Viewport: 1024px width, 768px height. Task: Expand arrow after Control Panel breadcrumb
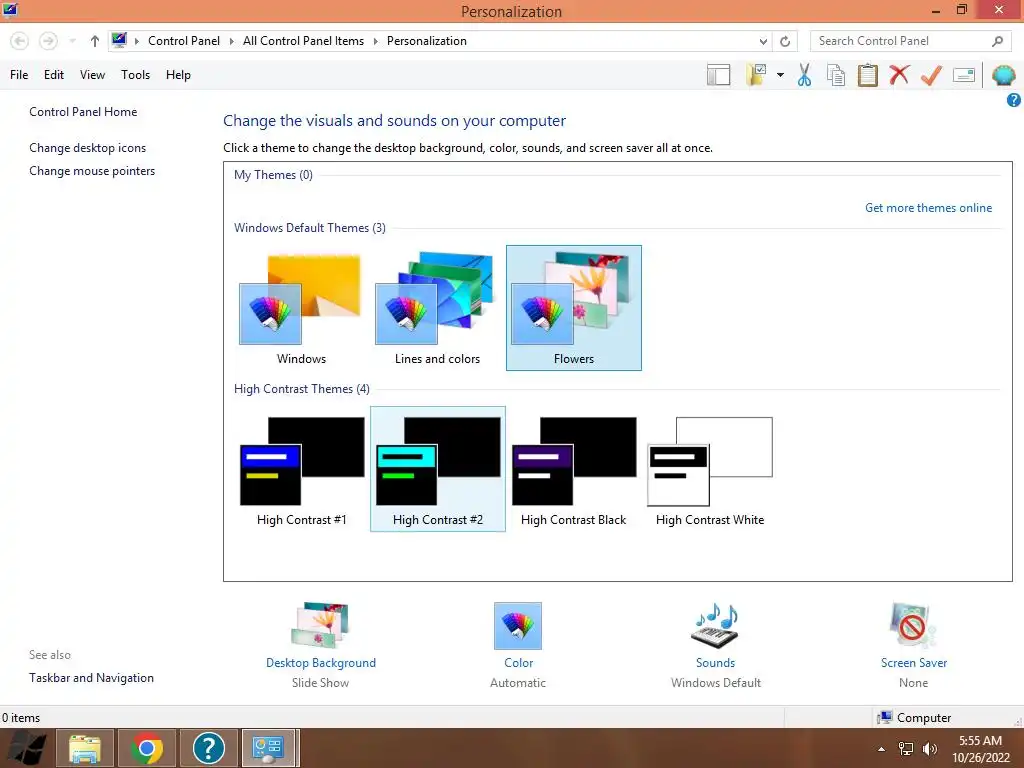pos(231,41)
